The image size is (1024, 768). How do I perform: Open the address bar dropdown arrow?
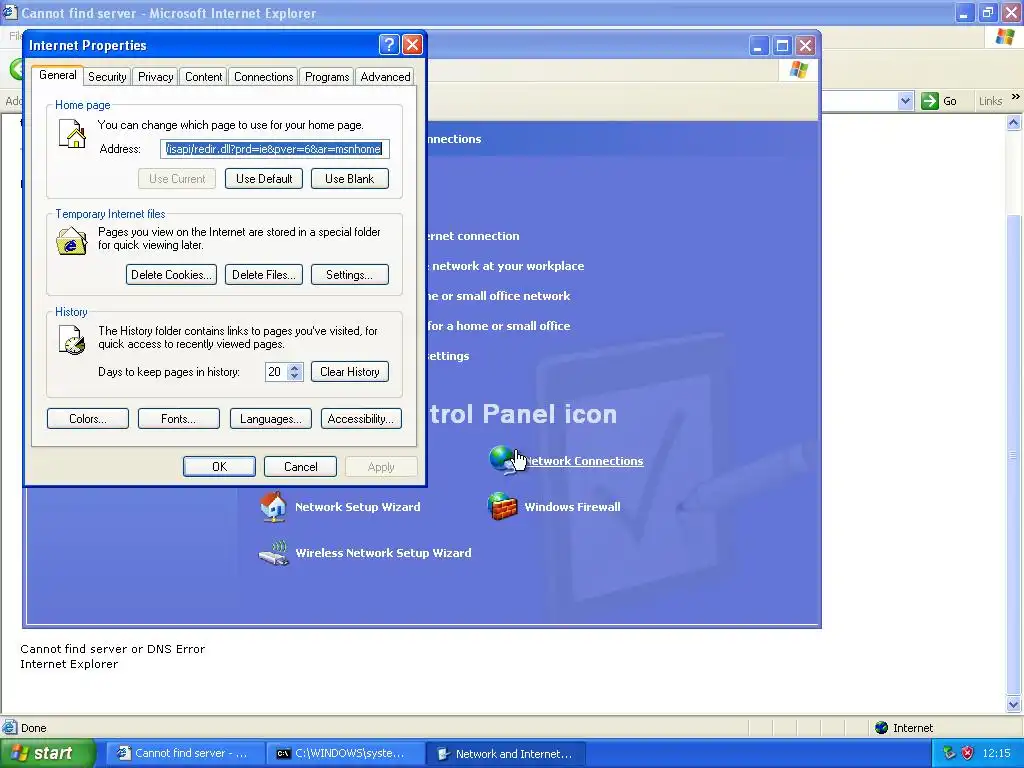(905, 101)
